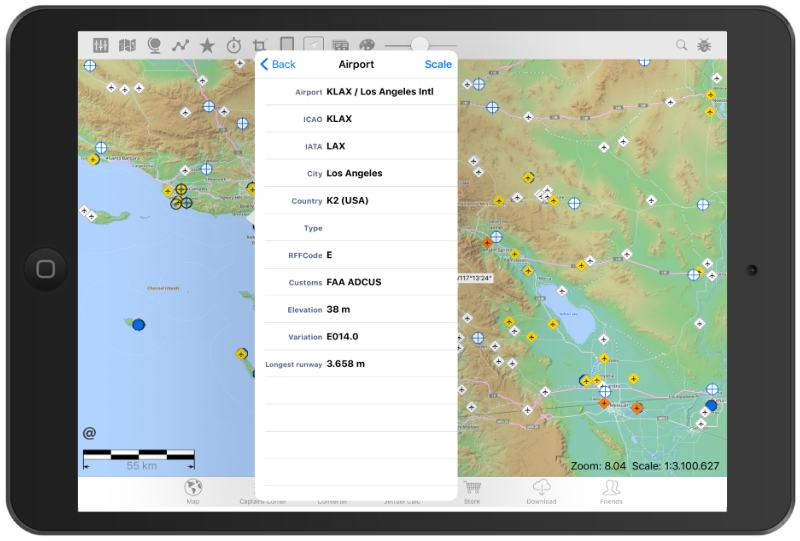Screen dimensions: 800x541
Task: Open the settings sliders icon
Action: (x=101, y=45)
